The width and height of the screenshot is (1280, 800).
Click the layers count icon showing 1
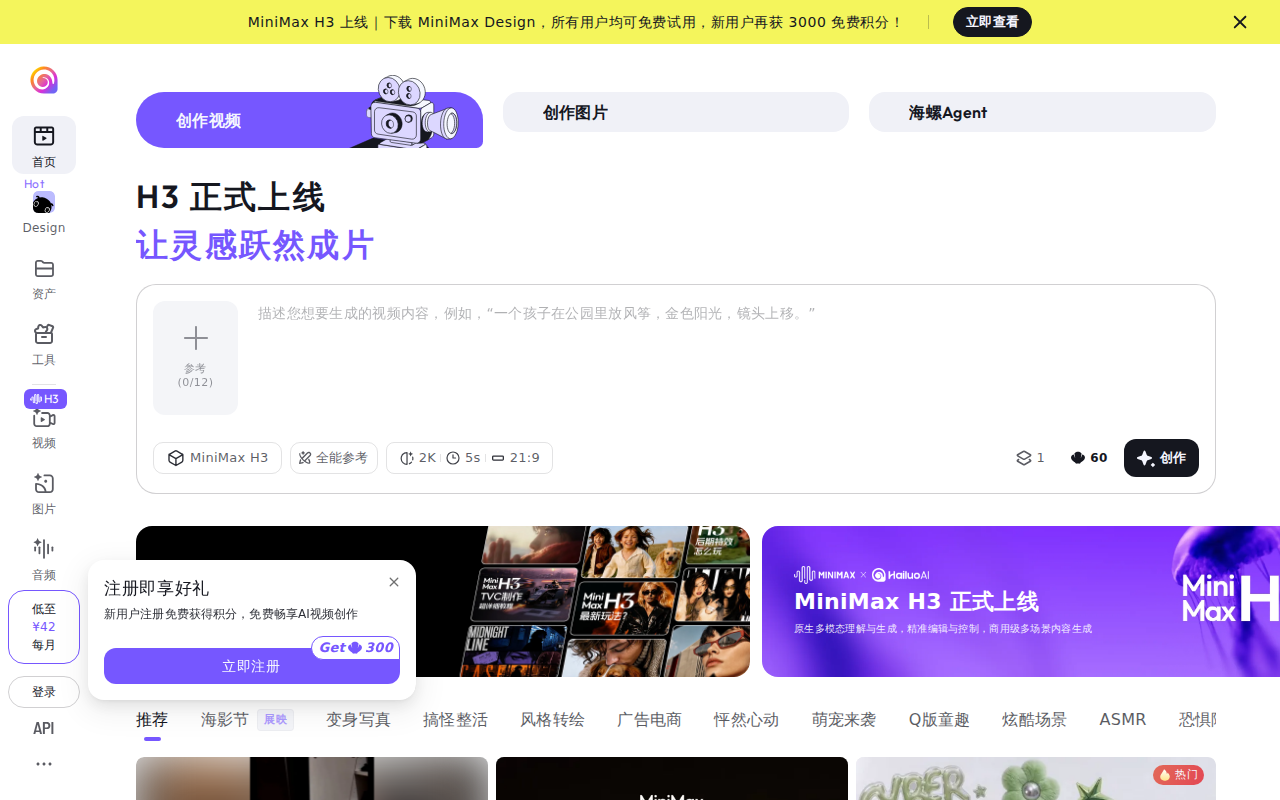[1030, 458]
